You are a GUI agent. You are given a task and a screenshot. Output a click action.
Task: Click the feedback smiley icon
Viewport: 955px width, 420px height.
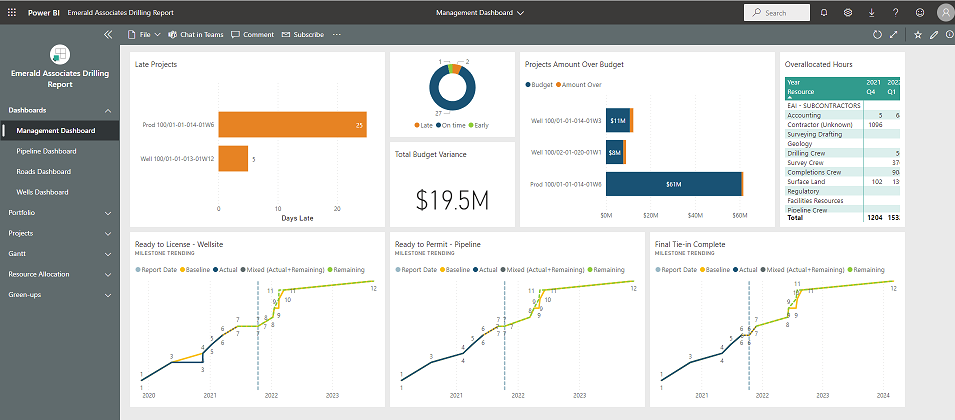[x=919, y=12]
